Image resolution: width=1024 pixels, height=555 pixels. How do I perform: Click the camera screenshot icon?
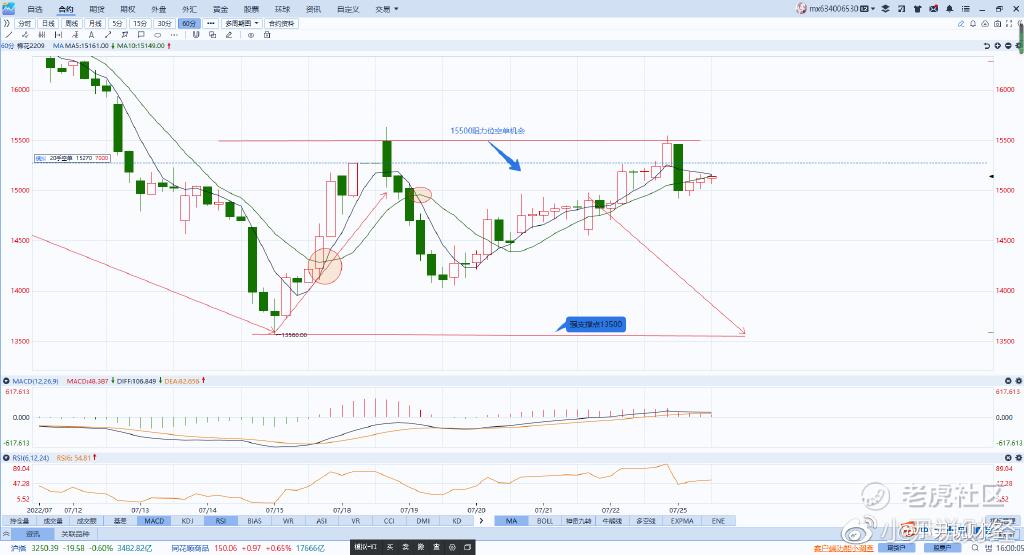pos(997,24)
